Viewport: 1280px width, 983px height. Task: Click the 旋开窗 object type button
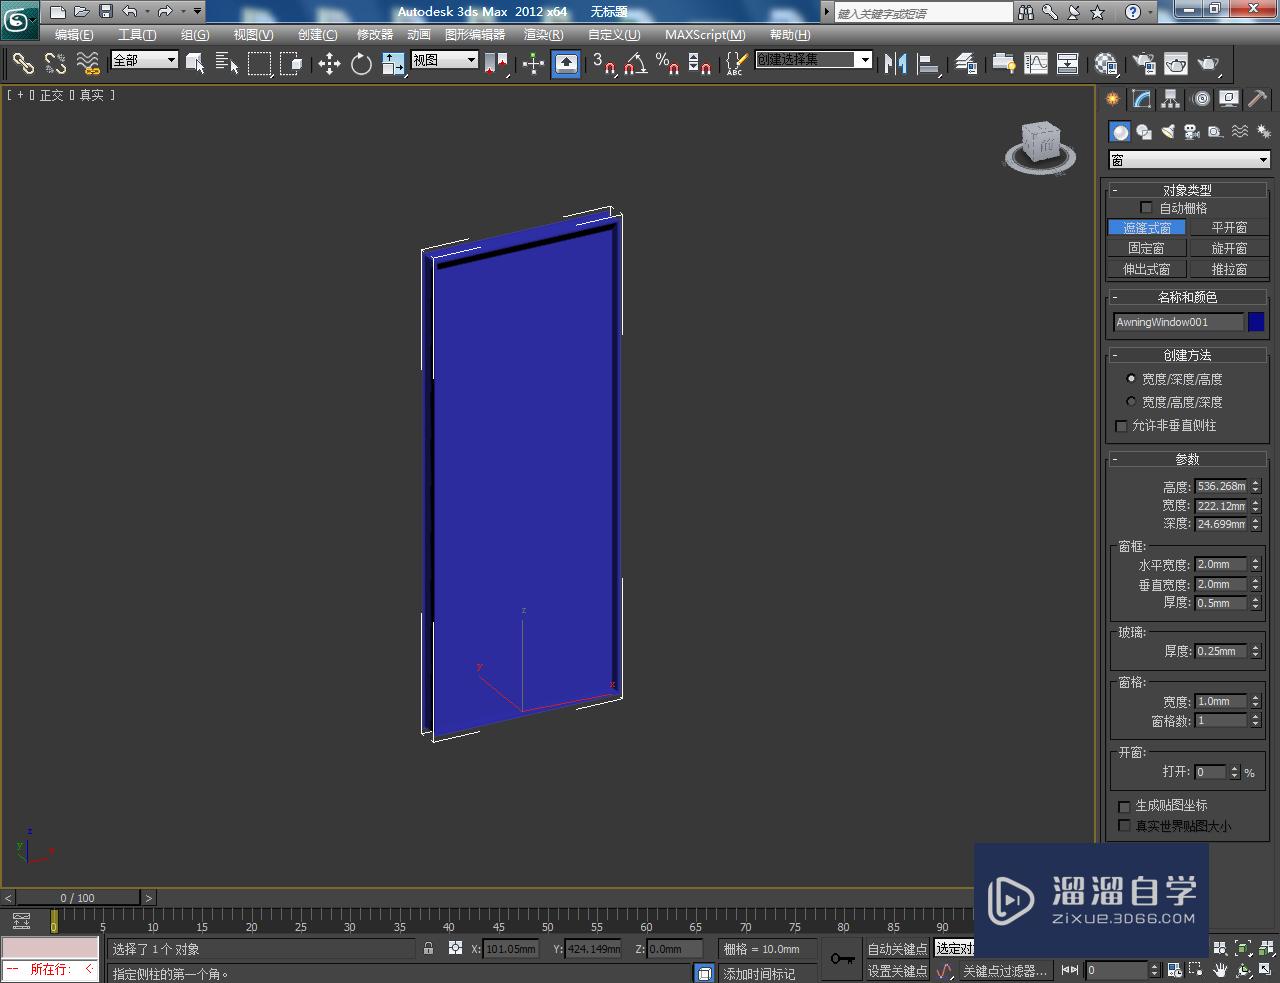click(1229, 248)
